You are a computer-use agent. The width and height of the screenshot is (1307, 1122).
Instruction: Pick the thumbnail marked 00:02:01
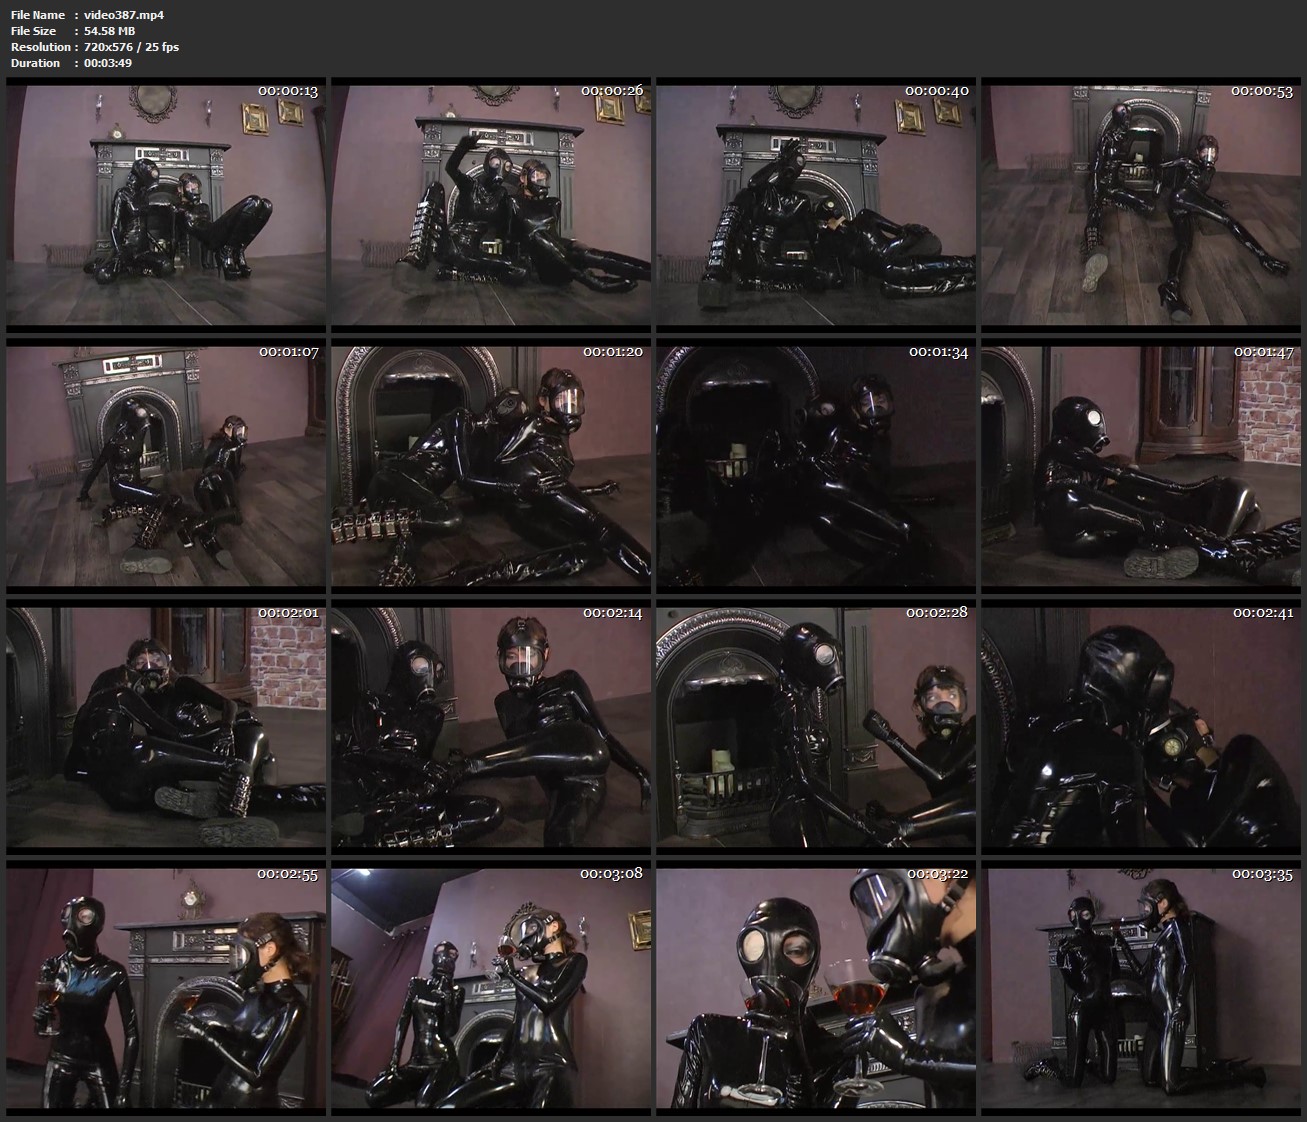(x=166, y=726)
